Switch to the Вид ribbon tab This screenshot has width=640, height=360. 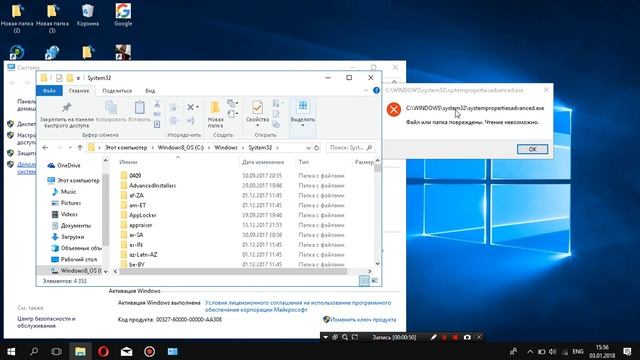[150, 91]
